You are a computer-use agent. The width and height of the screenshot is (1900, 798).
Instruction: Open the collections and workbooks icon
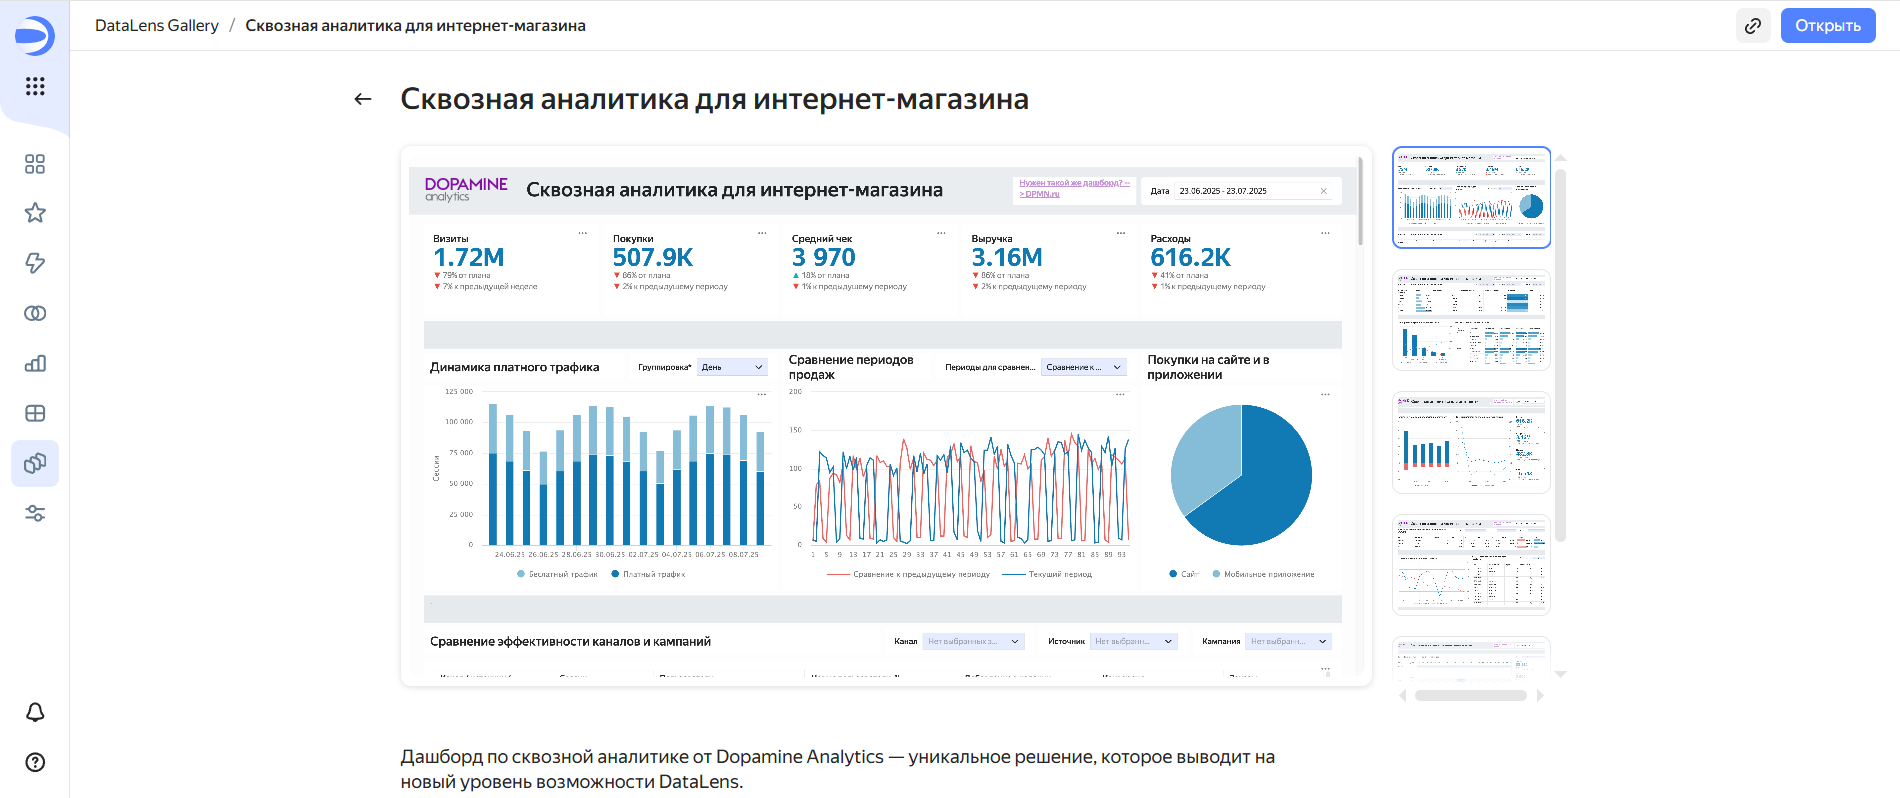click(x=35, y=164)
